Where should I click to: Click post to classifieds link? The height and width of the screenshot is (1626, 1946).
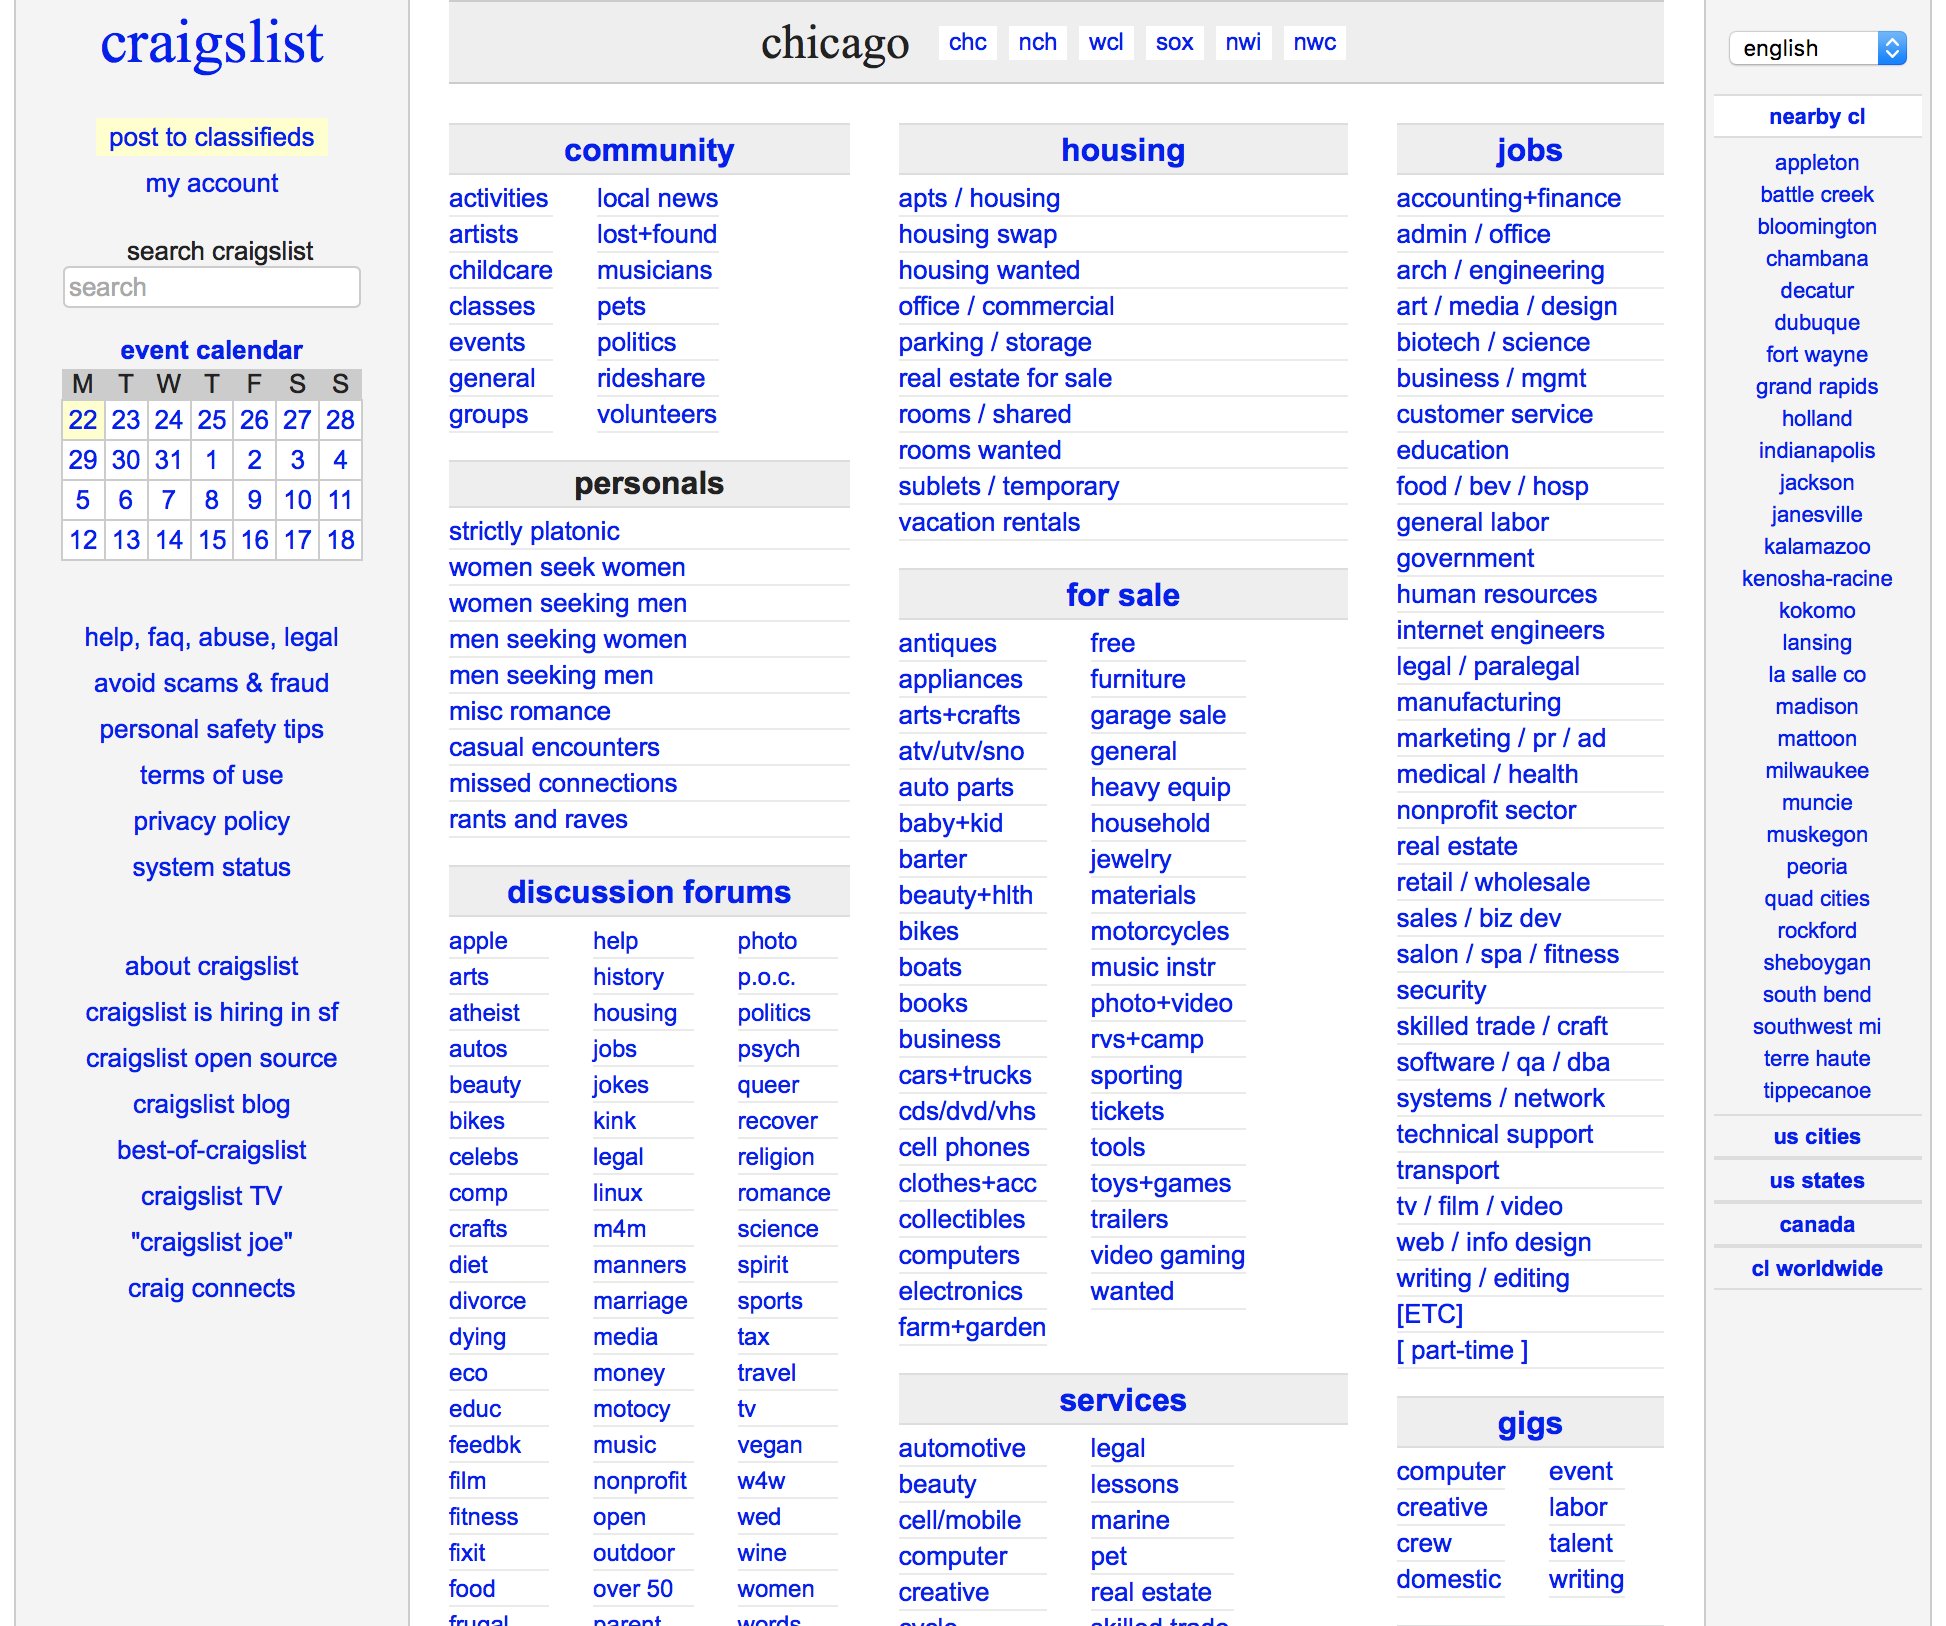(211, 137)
